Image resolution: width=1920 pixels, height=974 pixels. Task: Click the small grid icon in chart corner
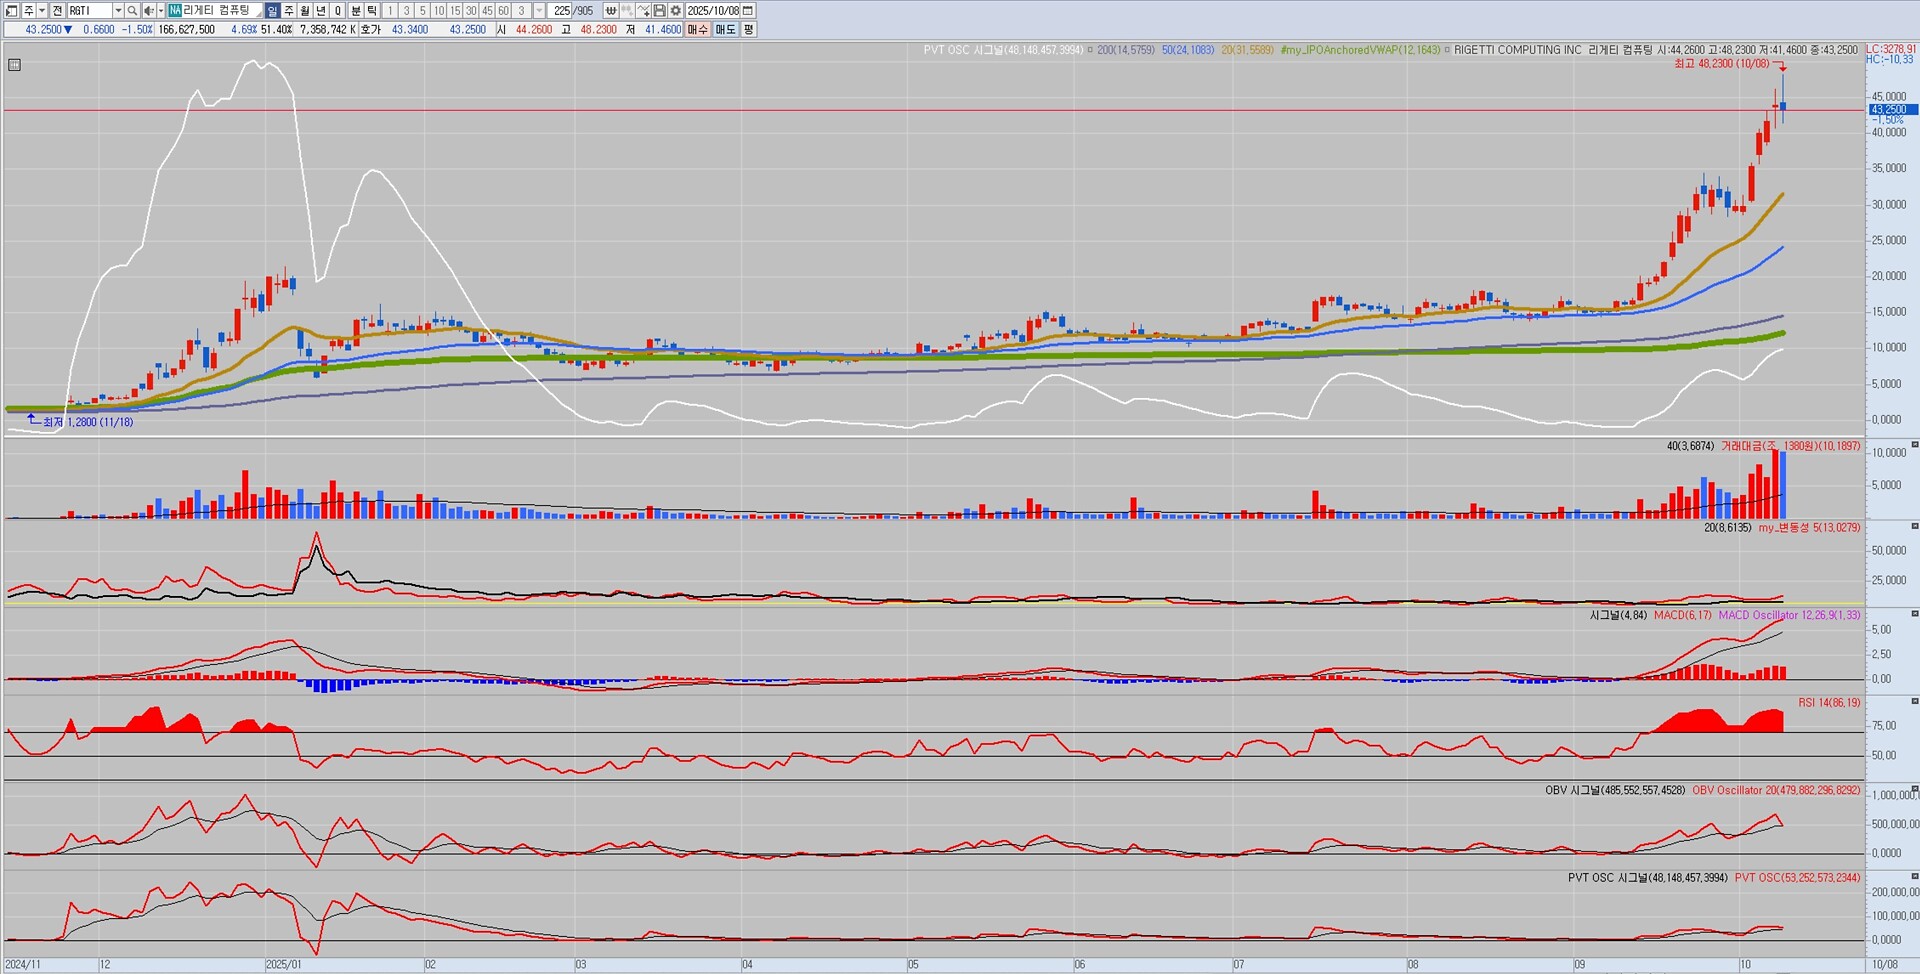[14, 65]
